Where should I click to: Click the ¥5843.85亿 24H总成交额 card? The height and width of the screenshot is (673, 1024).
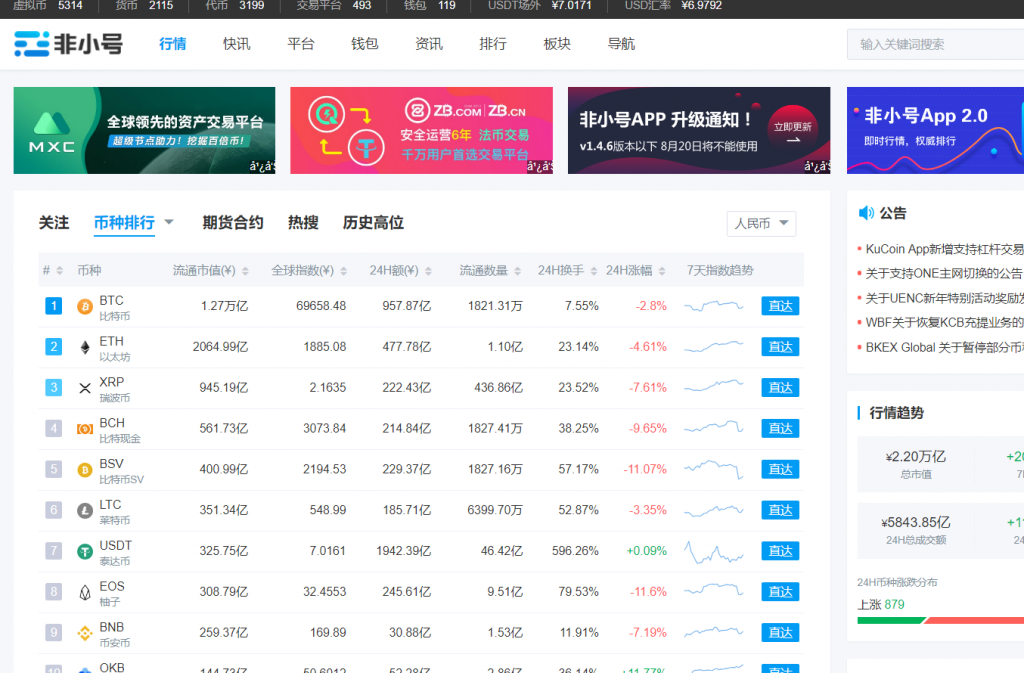[916, 530]
